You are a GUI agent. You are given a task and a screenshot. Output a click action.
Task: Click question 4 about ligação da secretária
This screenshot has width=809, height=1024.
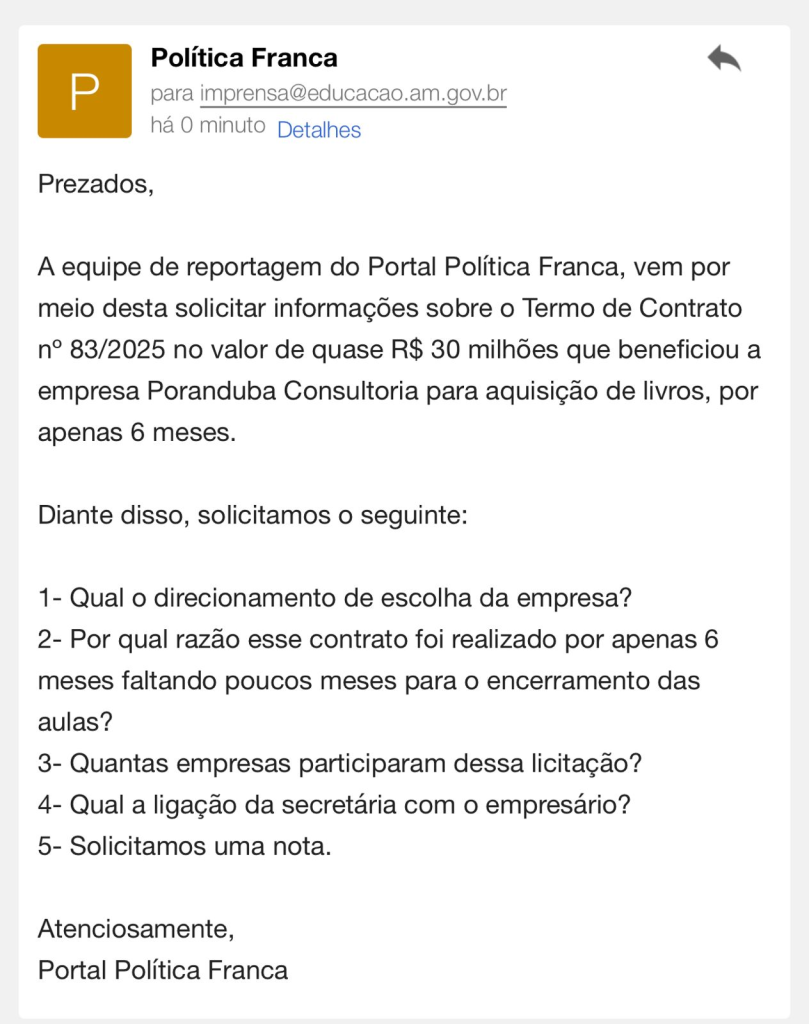pos(335,805)
